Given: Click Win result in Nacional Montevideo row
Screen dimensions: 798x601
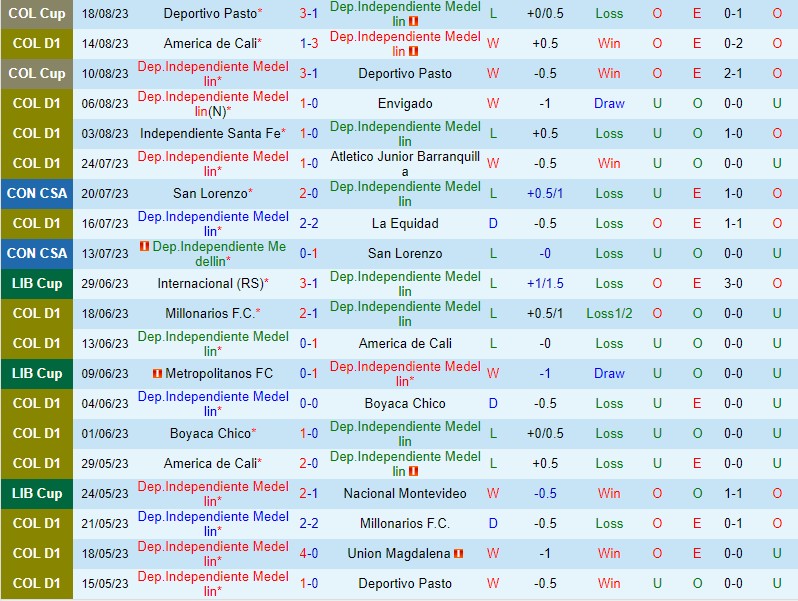Looking at the screenshot, I should coord(609,494).
